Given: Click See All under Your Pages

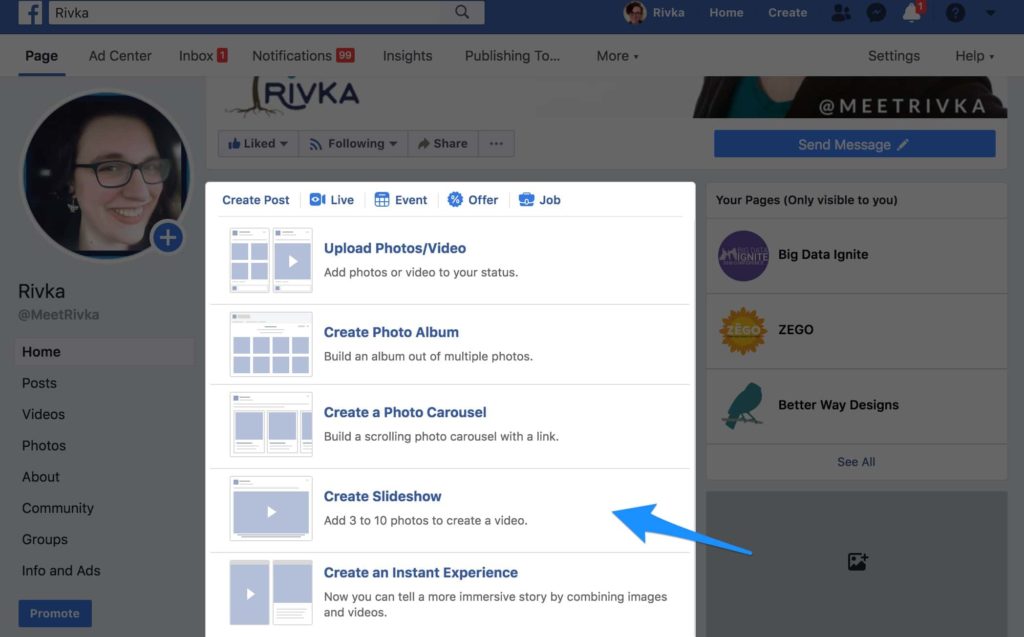Looking at the screenshot, I should tap(856, 462).
